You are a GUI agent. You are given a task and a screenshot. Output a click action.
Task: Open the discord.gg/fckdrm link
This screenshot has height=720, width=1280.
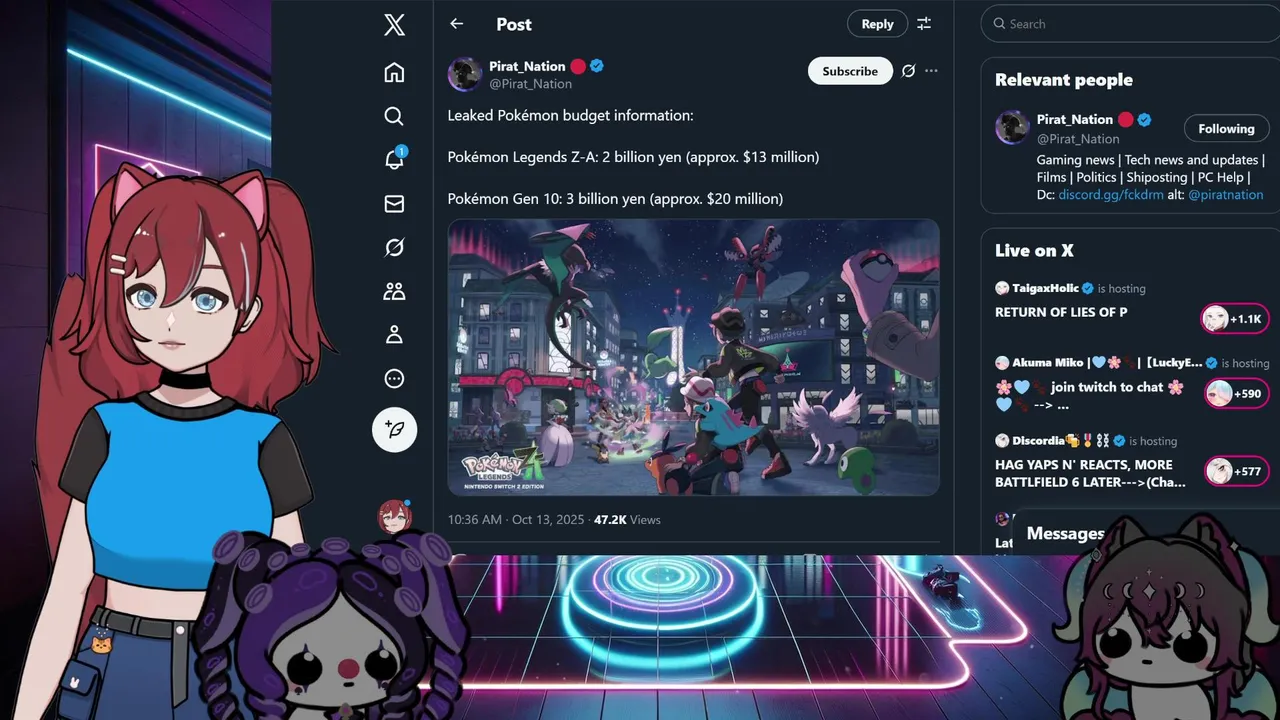[1111, 195]
